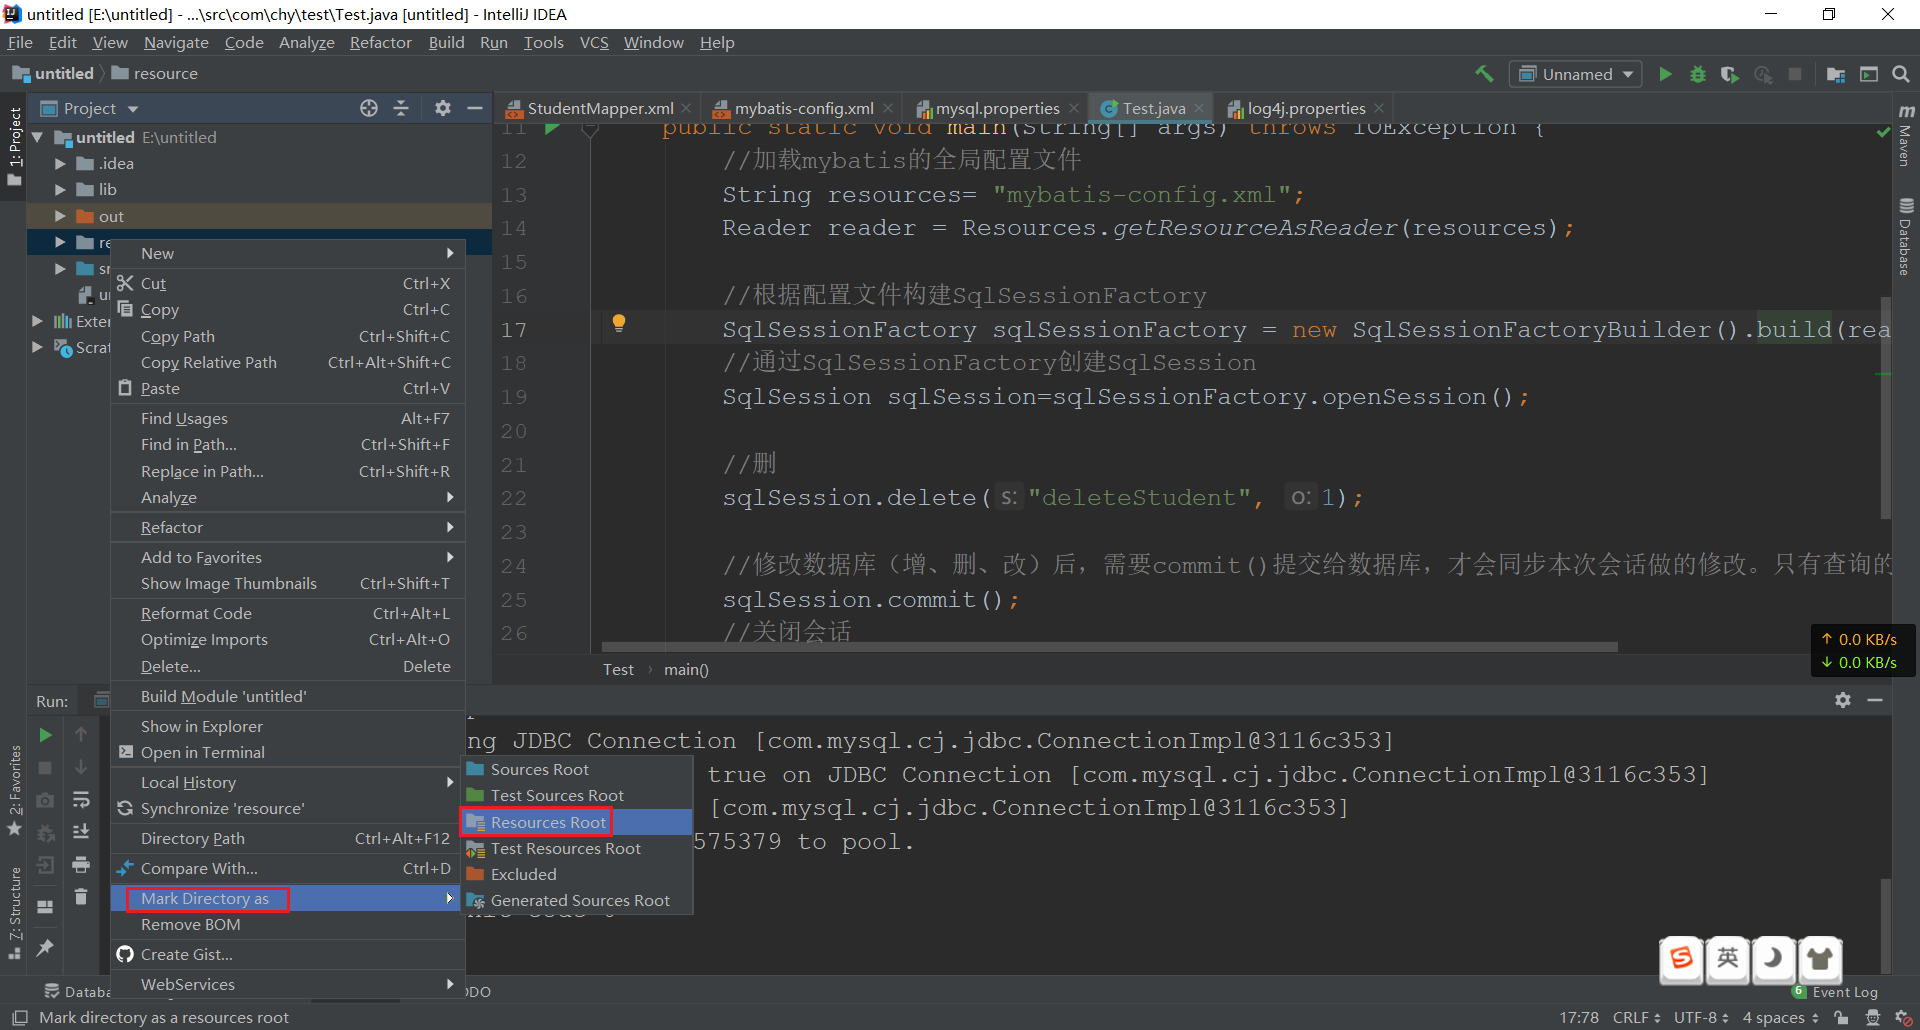Toggle the 1: Project side tool window
Image resolution: width=1920 pixels, height=1030 pixels.
[x=14, y=146]
